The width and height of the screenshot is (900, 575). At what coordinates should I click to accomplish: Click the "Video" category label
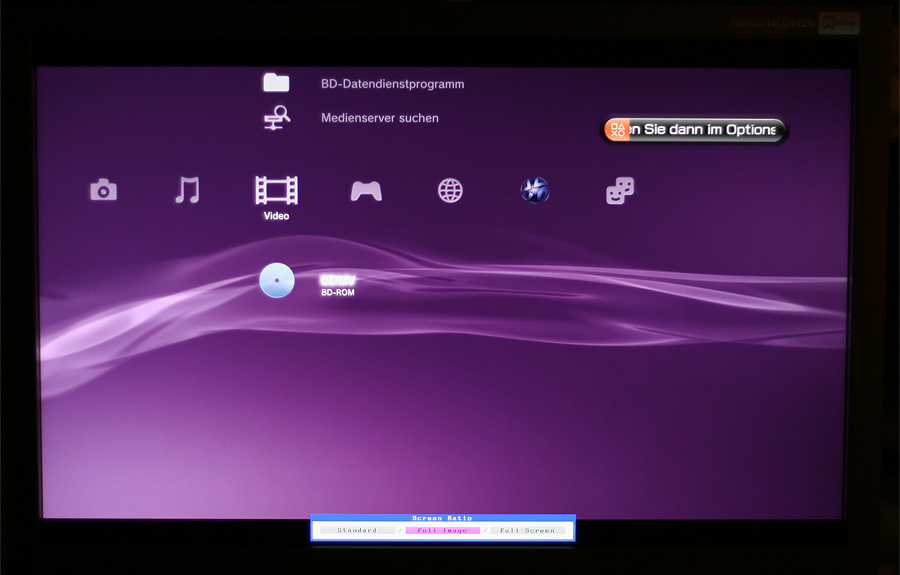pyautogui.click(x=276, y=216)
